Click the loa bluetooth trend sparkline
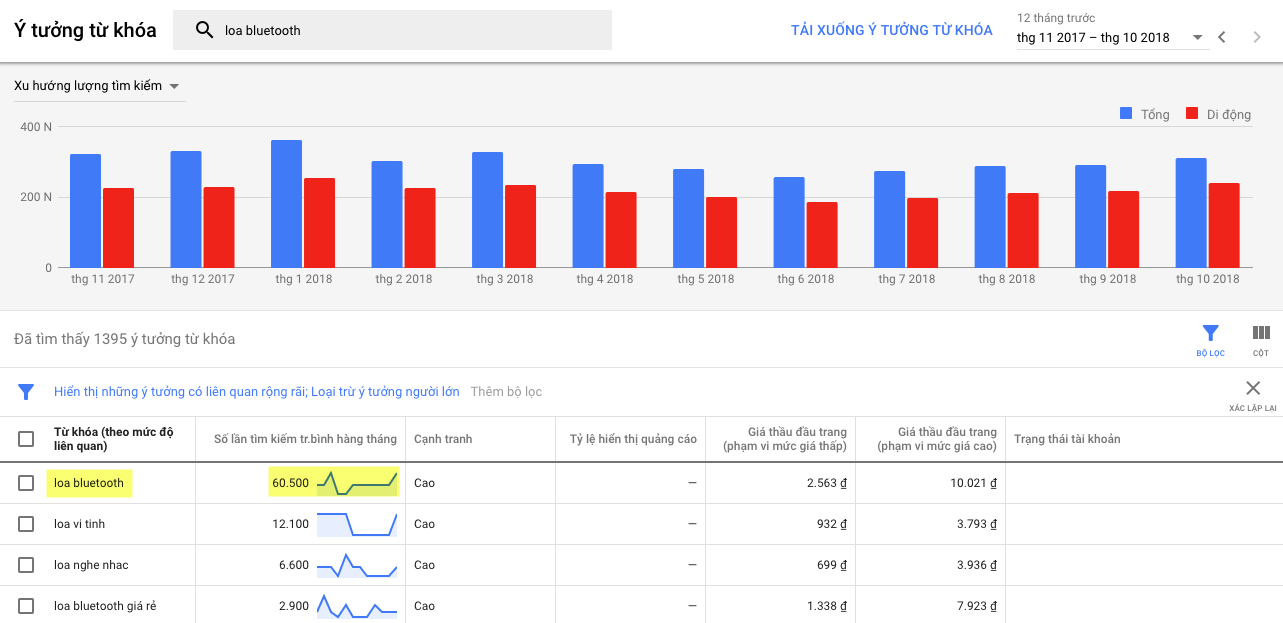 point(357,483)
